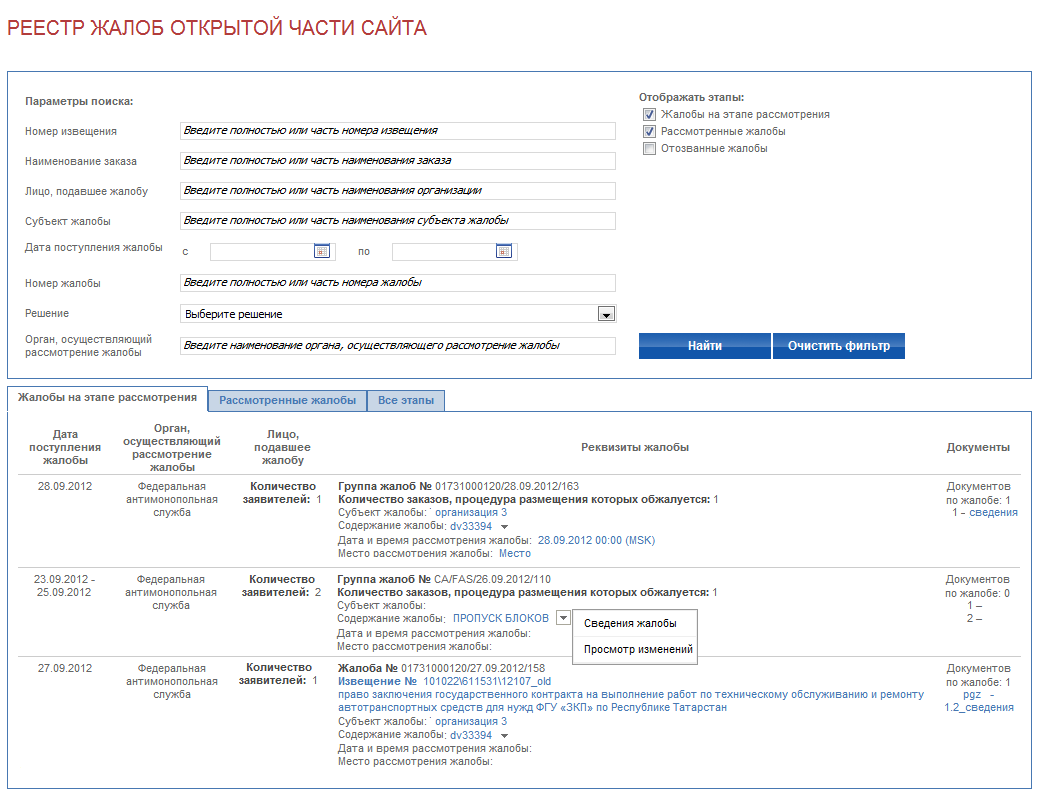The image size is (1042, 798).
Task: Open the 'Выберите решение' dropdown
Action: (398, 314)
